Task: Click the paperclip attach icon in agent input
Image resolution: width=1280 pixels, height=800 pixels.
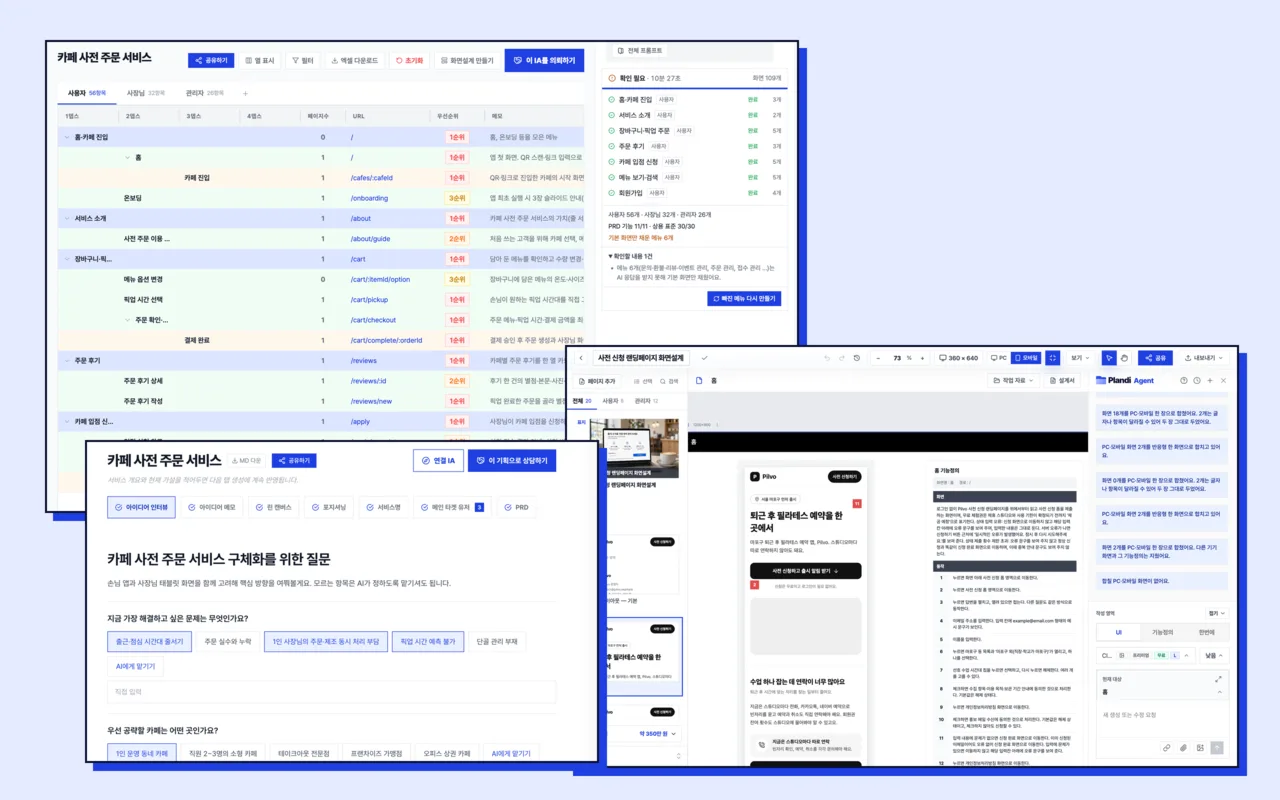Action: click(x=1182, y=747)
